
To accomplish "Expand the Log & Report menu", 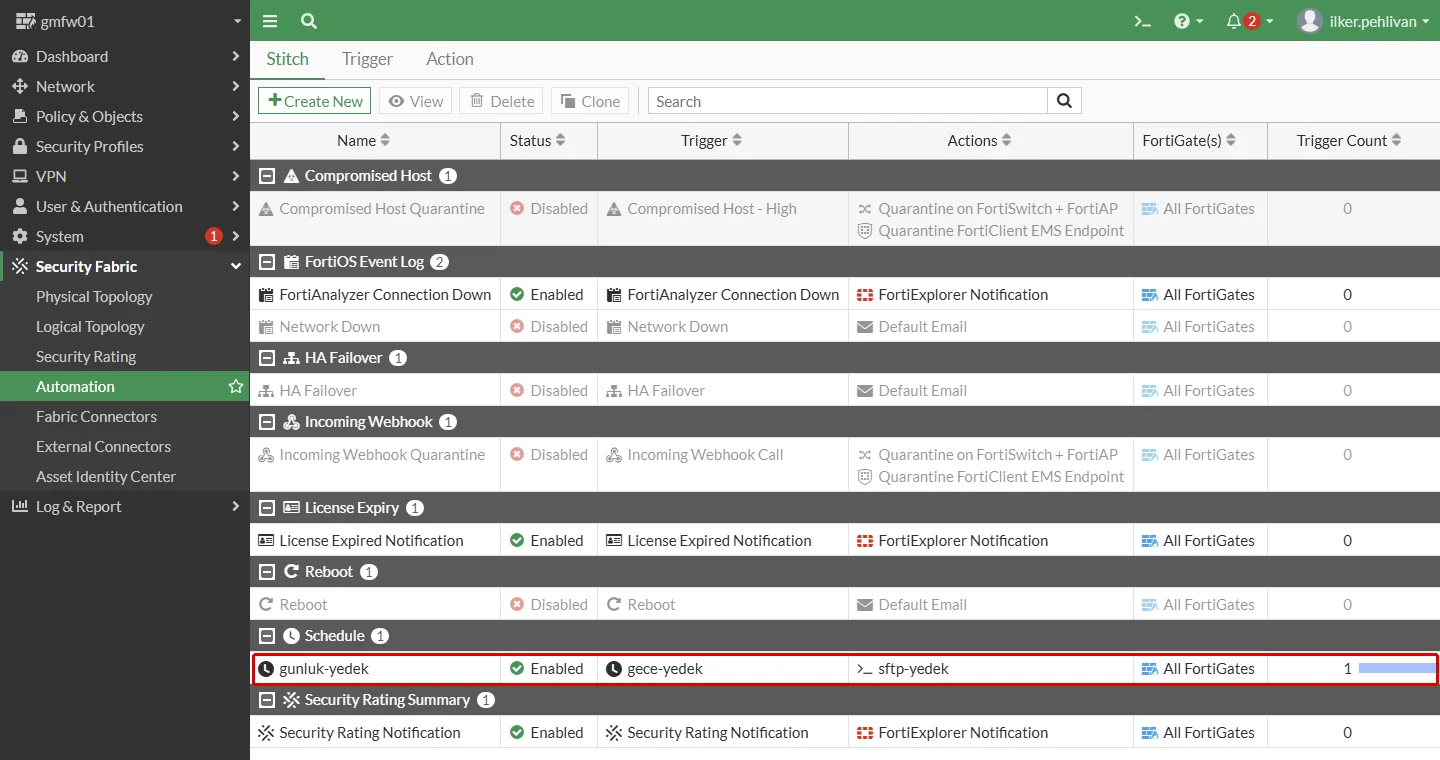I will 125,506.
